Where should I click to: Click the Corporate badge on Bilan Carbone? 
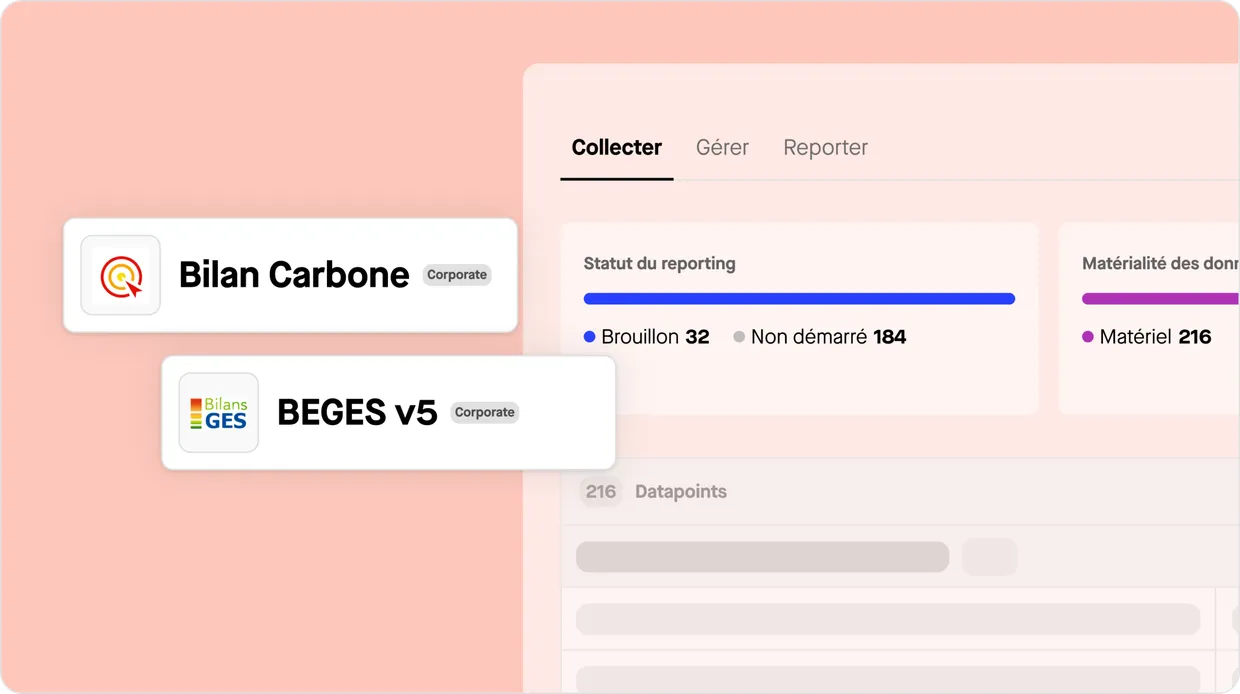457,274
